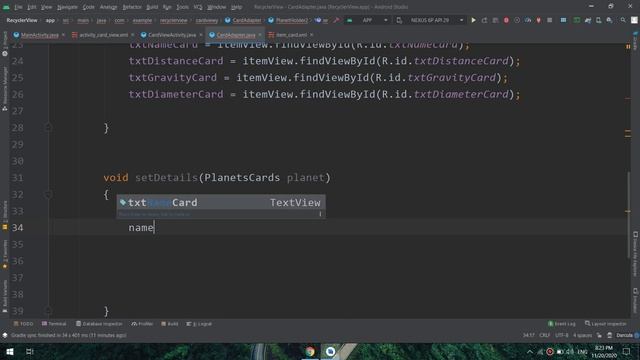Click the warning marker at top of error stripe
Image resolution: width=640 pixels, height=360 pixels.
(628, 47)
